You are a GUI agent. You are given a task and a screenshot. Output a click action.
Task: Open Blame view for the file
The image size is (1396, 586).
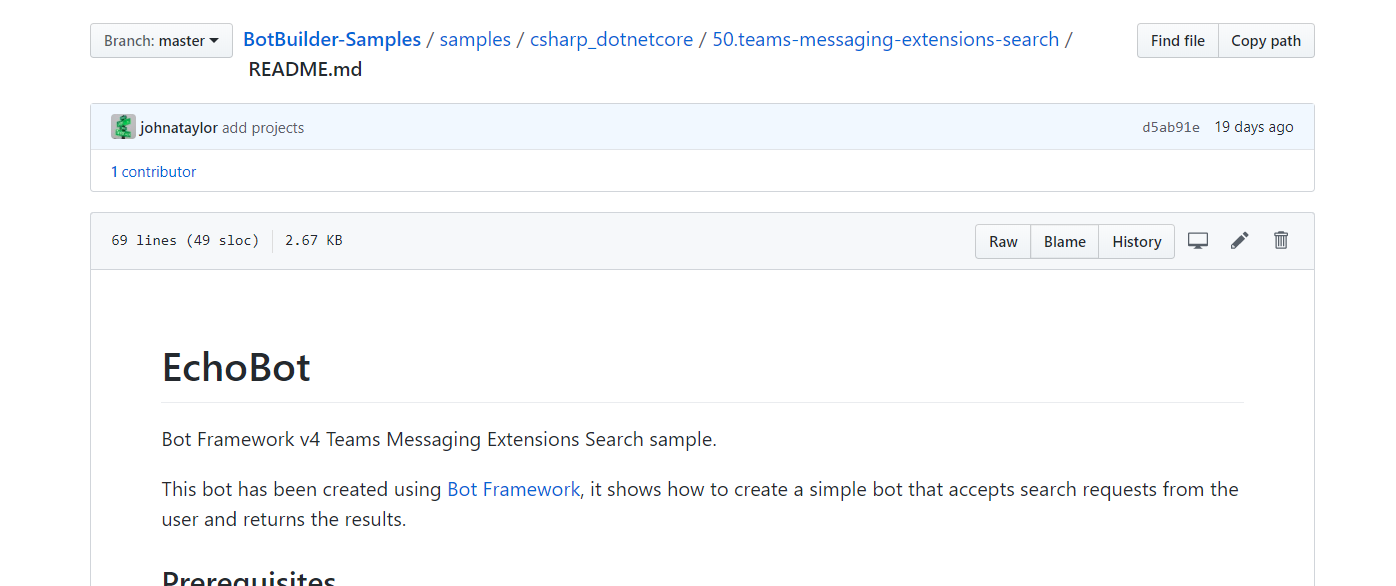pos(1064,241)
